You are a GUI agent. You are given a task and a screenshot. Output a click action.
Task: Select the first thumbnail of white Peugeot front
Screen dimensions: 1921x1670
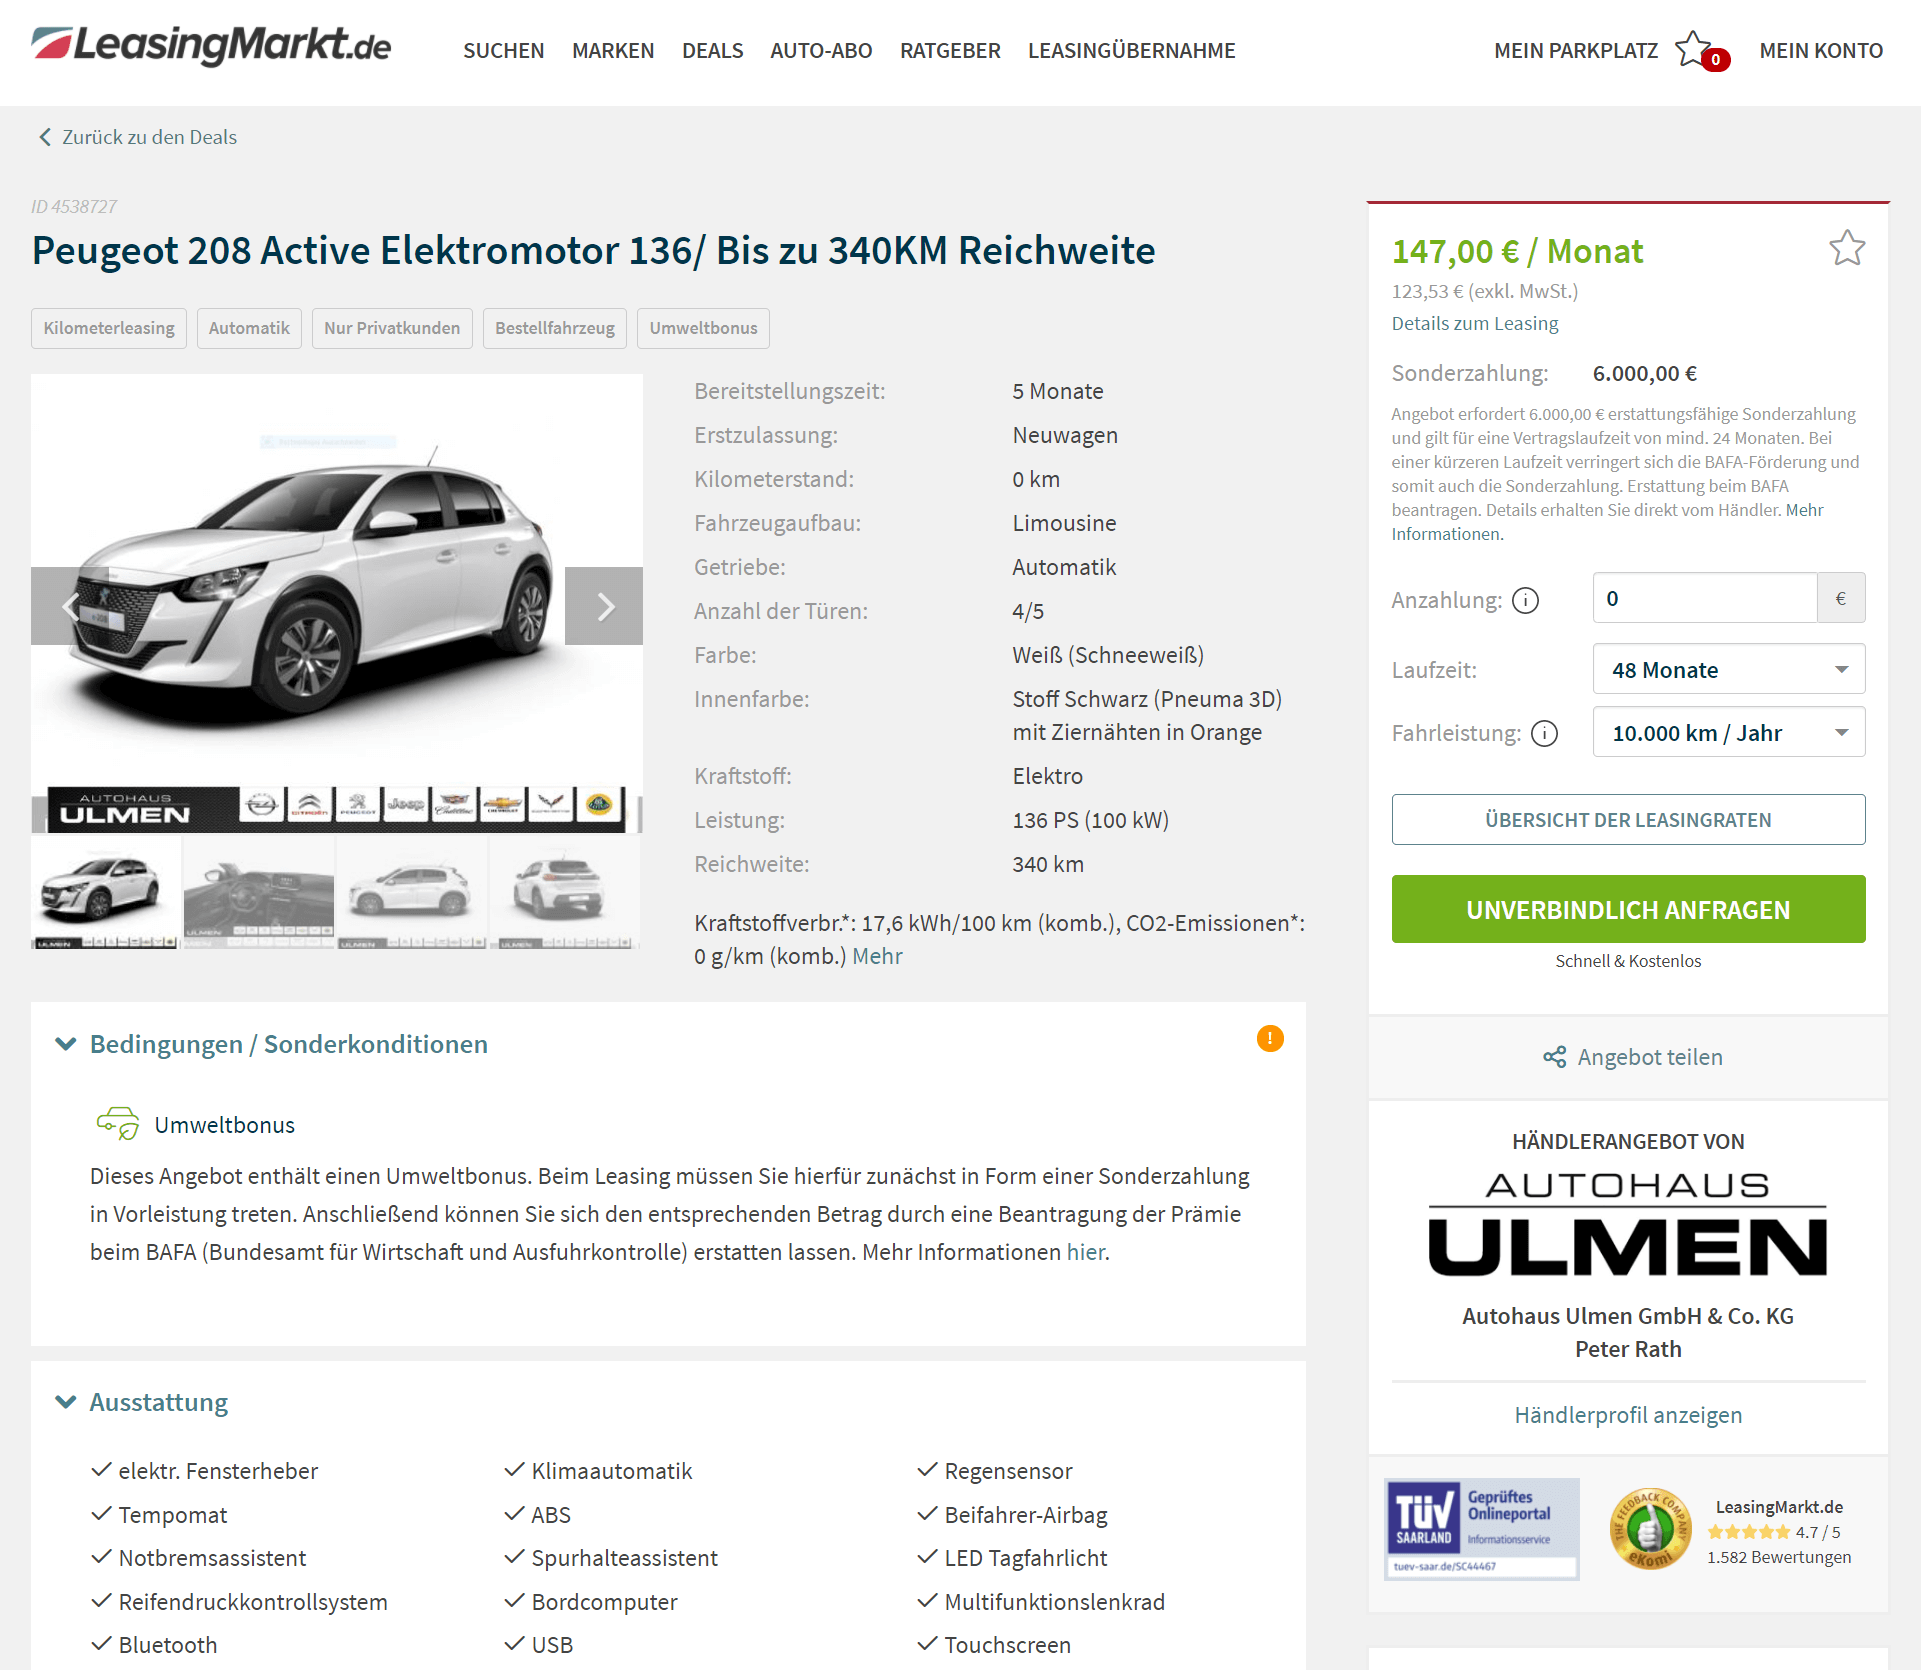(x=105, y=892)
